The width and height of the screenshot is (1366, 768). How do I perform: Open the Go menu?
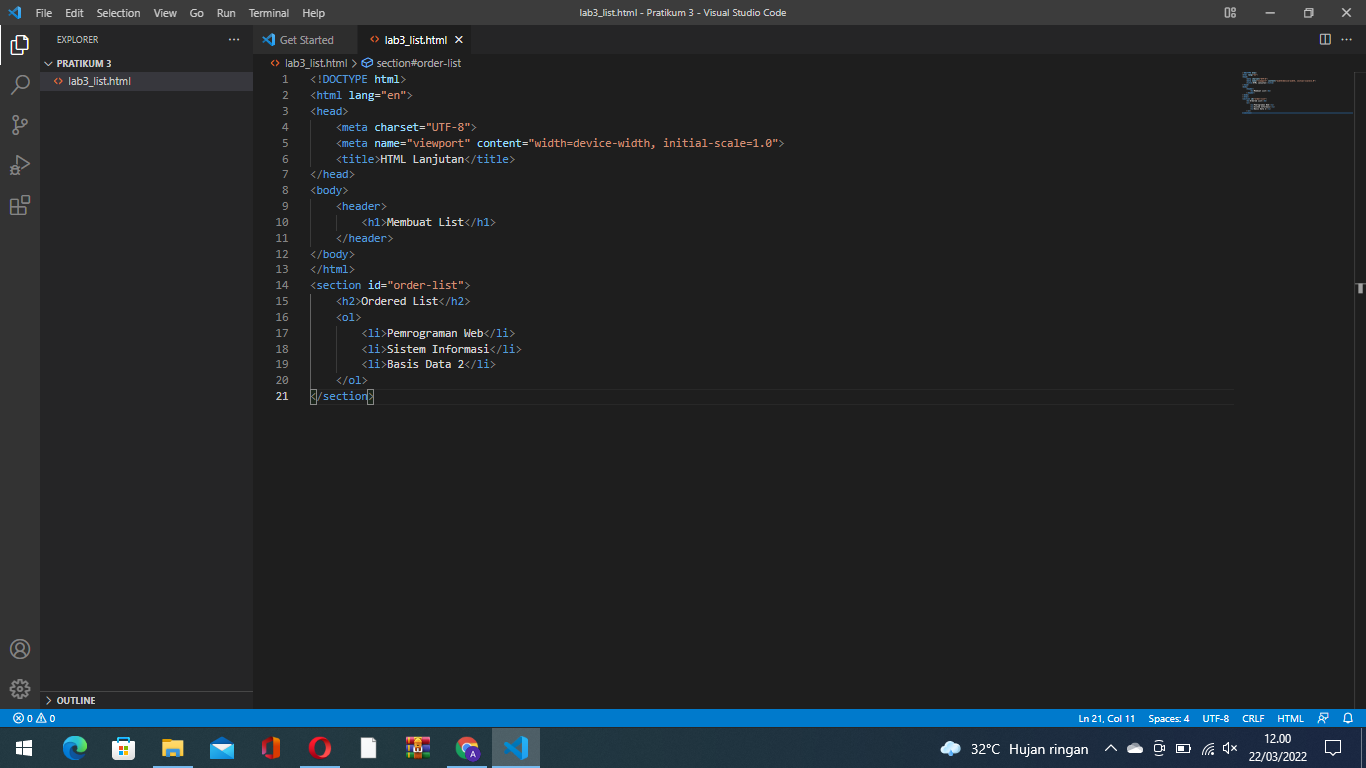pos(197,13)
